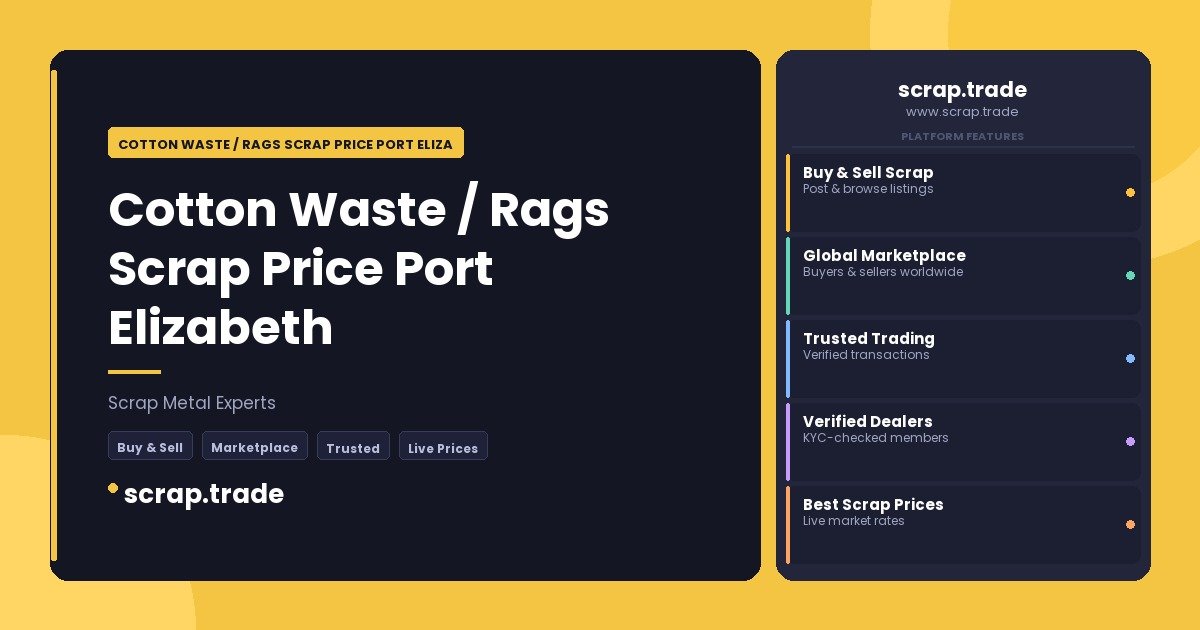Click the blue dot beside Trusted Trading

click(1130, 358)
